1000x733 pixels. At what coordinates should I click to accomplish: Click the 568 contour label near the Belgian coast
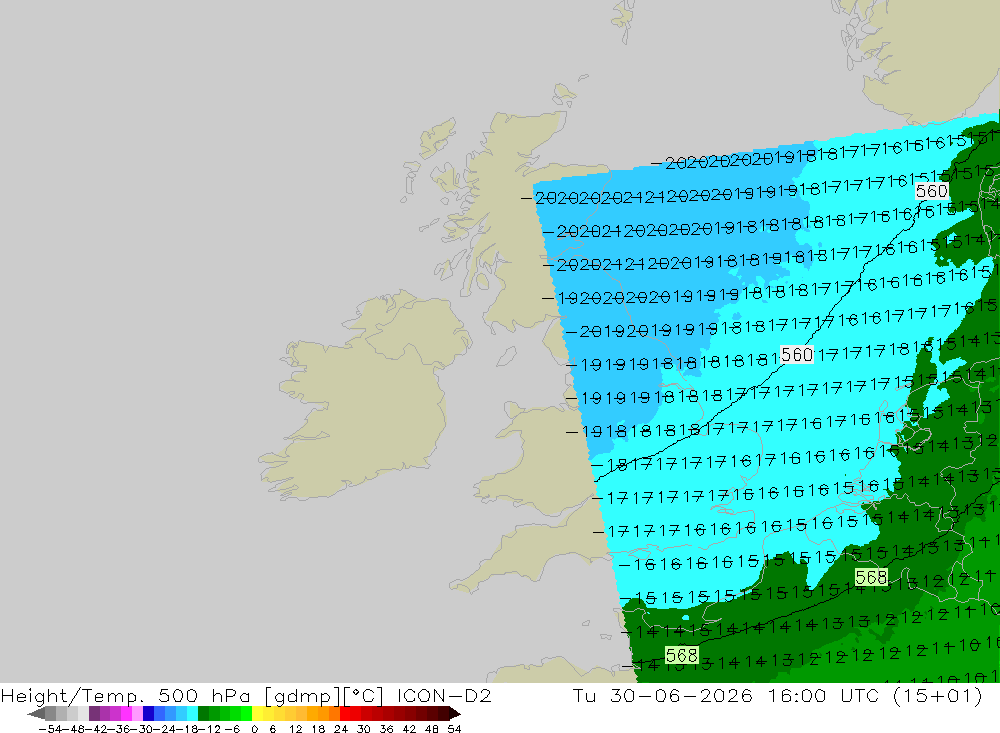871,577
